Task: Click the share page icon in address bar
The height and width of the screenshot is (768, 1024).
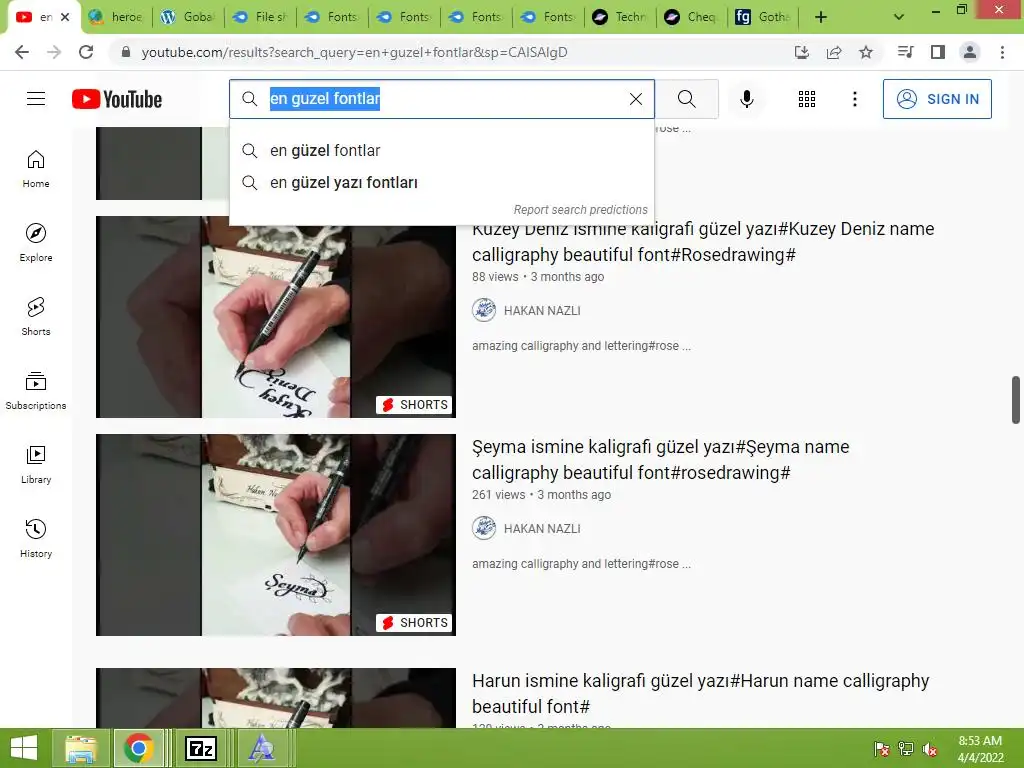Action: click(x=834, y=52)
